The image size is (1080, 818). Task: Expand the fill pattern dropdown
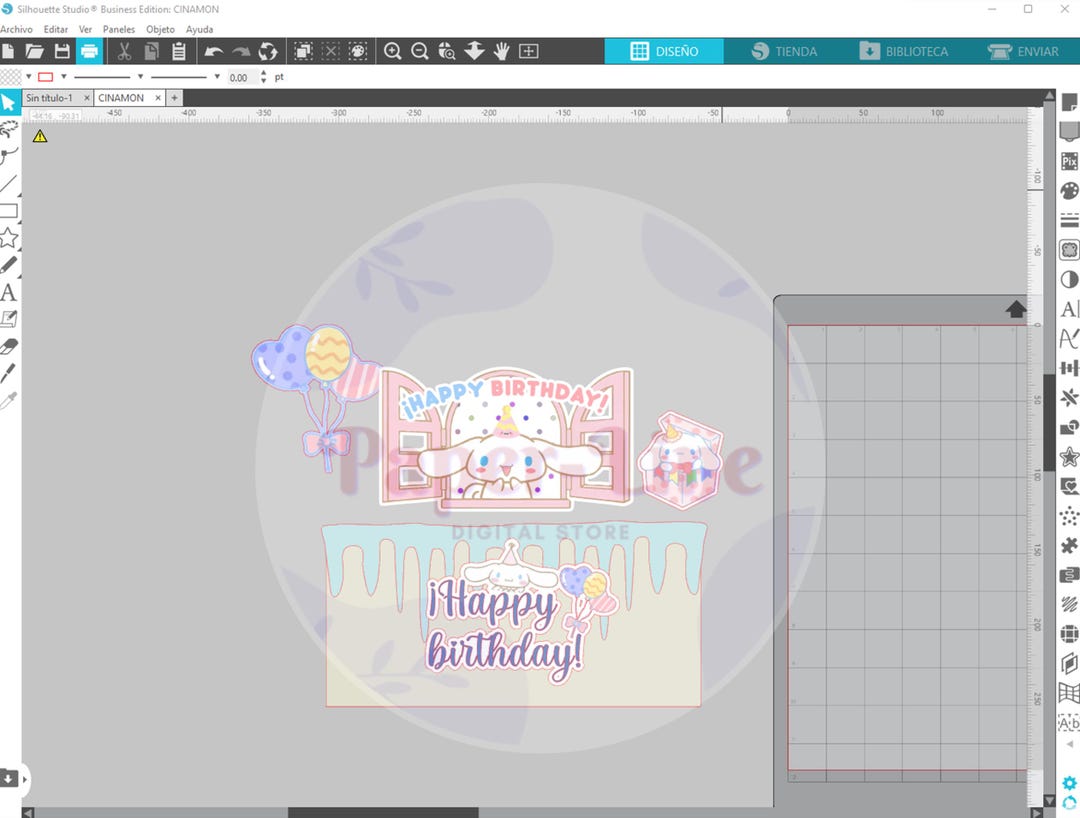(x=28, y=76)
